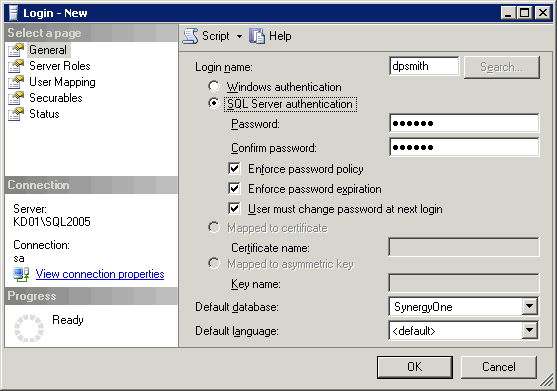Click the Login name input field

point(424,66)
